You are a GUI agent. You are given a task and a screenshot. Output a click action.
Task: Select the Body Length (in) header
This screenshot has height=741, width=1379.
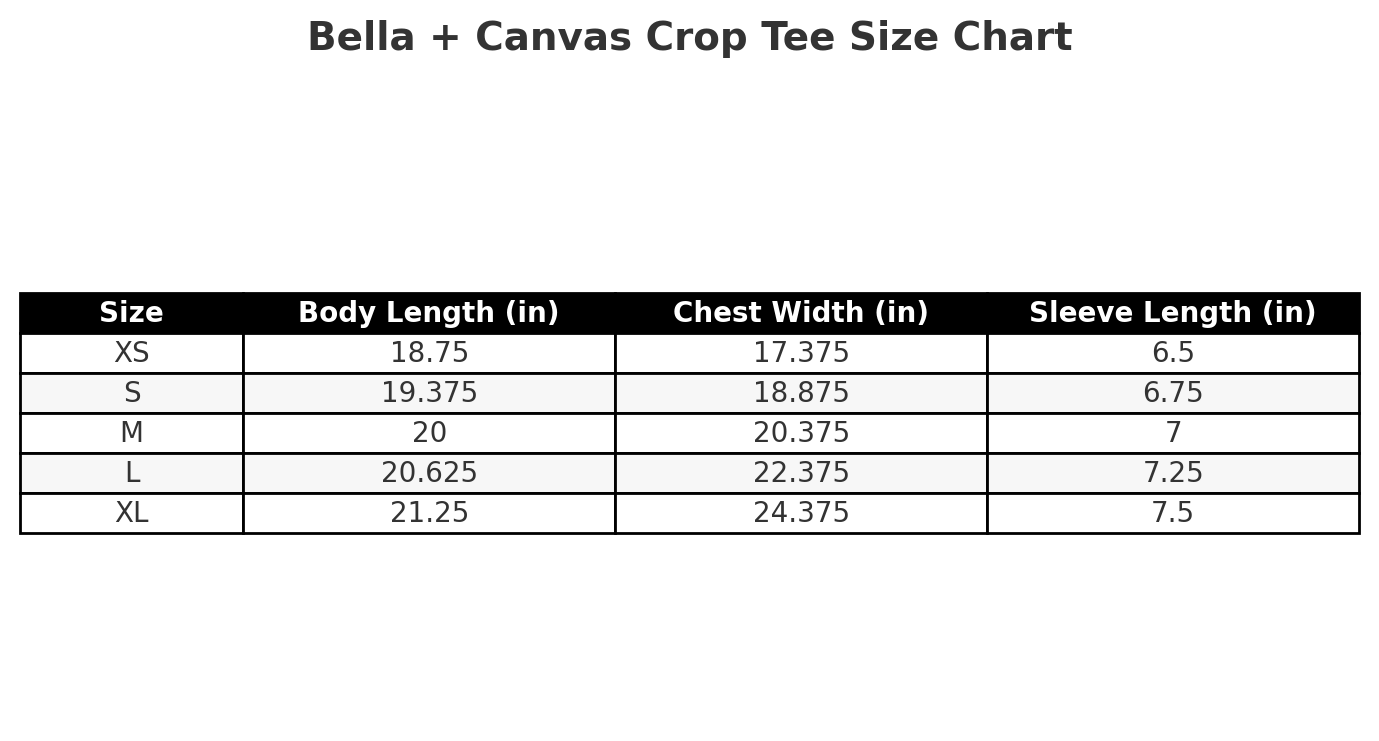(x=429, y=313)
